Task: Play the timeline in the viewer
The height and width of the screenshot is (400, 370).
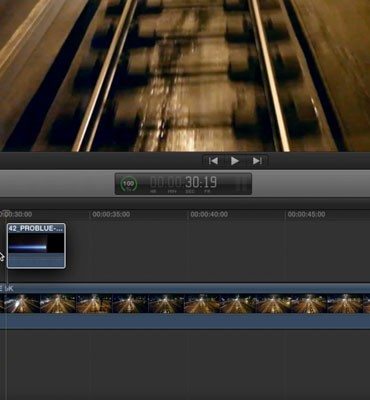Action: coord(235,161)
